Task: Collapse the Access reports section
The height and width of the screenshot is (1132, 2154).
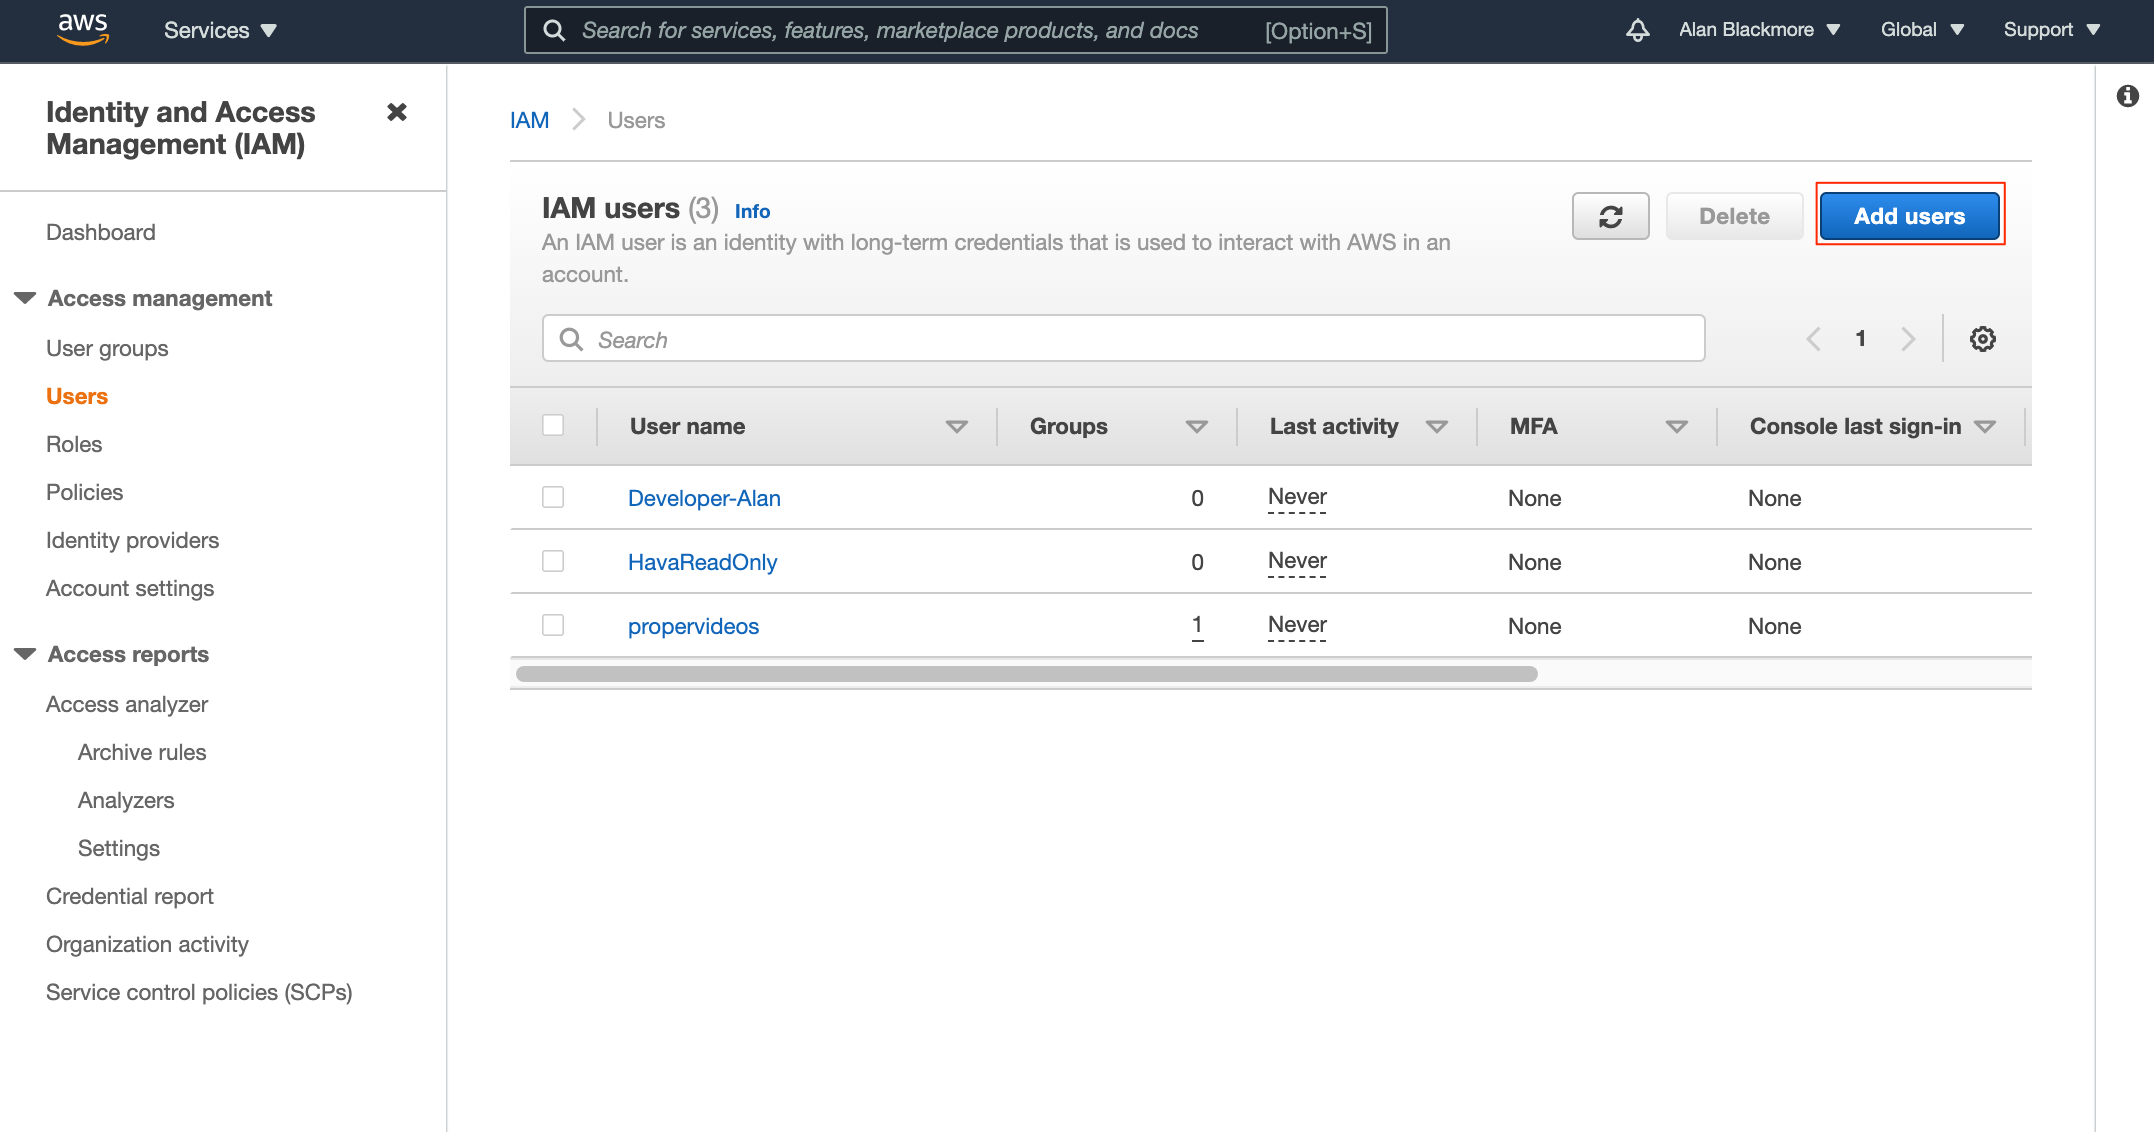Action: click(x=24, y=653)
